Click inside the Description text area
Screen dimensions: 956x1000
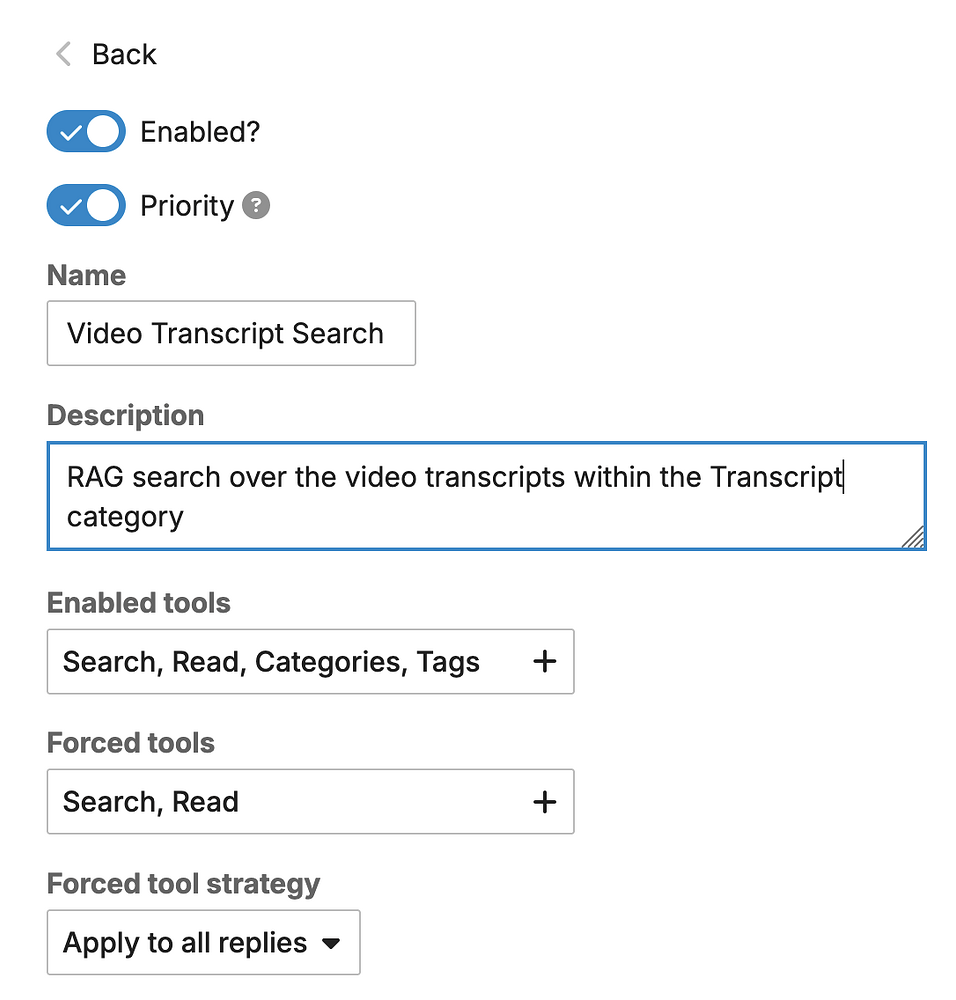[487, 496]
